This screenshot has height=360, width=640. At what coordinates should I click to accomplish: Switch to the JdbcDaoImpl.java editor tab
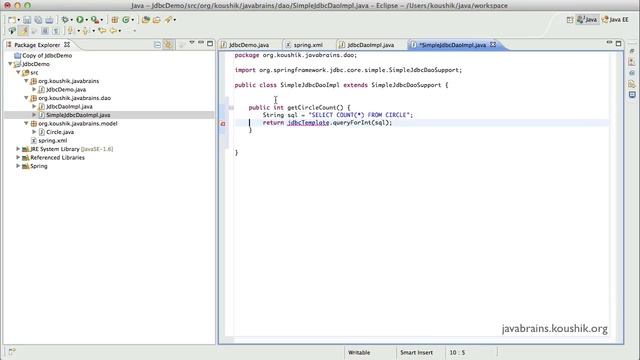click(371, 45)
